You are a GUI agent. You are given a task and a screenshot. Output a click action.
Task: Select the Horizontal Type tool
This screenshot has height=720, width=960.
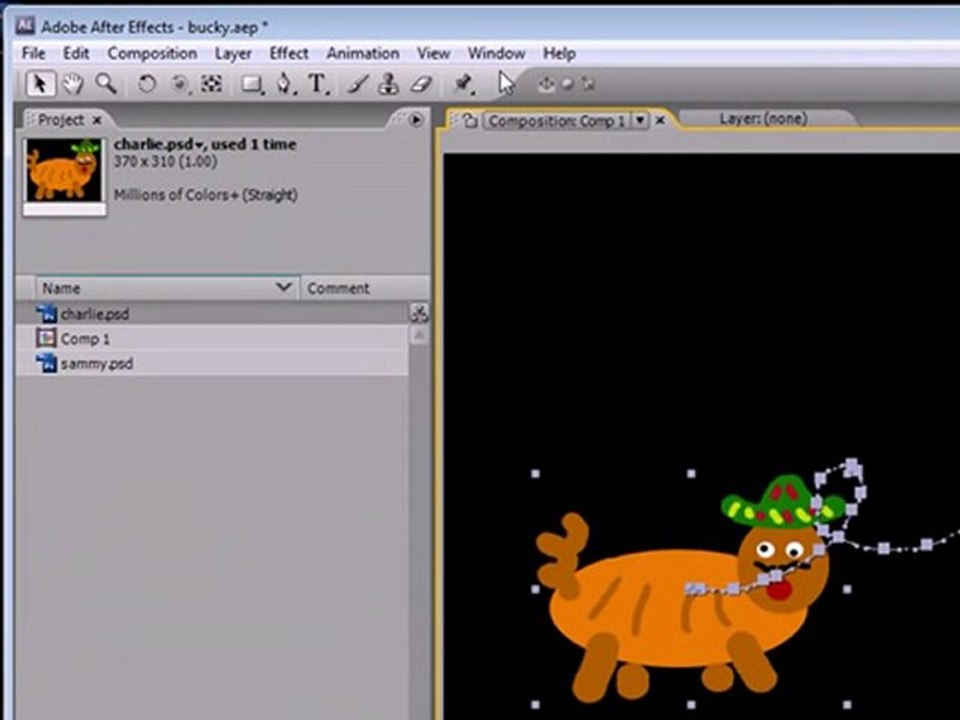[x=318, y=84]
